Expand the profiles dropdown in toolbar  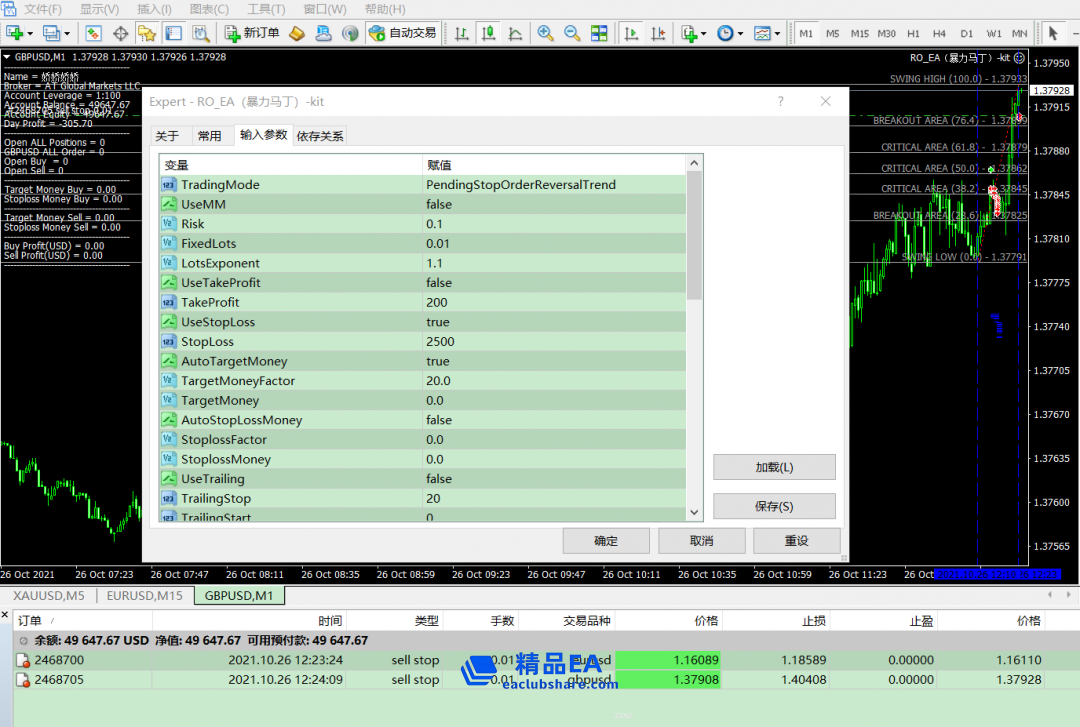pos(66,33)
